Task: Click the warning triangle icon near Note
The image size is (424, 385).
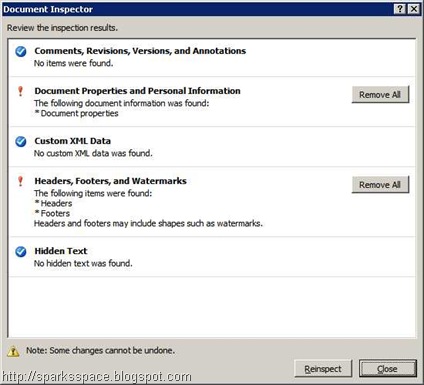Action: (x=13, y=351)
